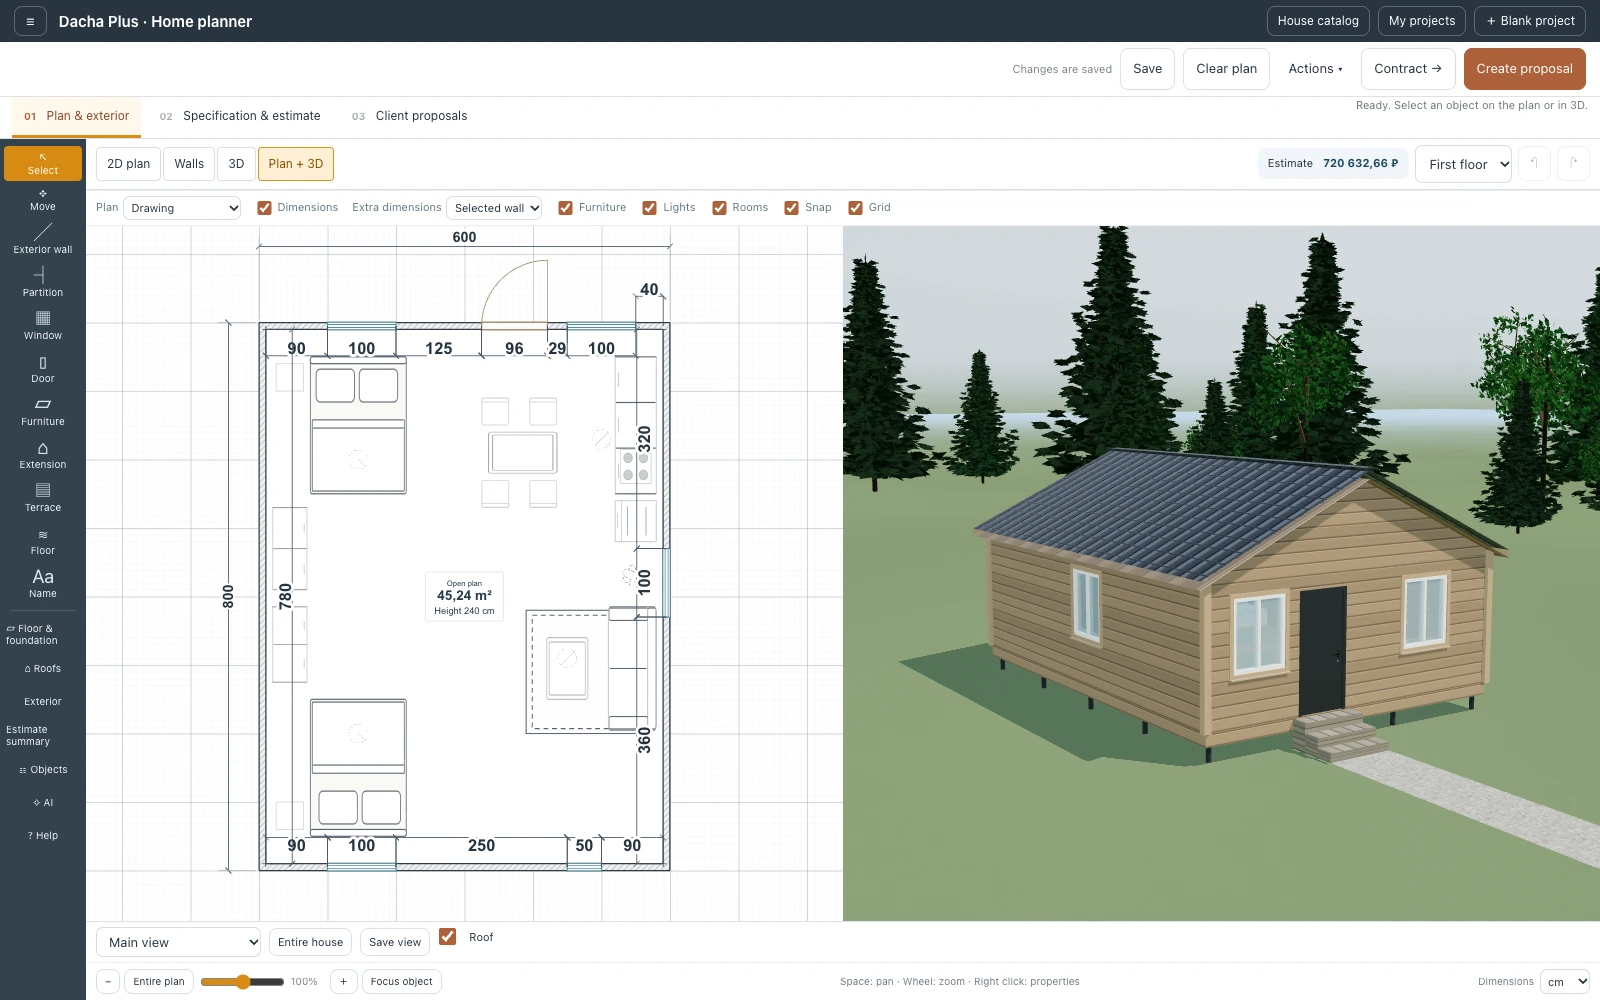The width and height of the screenshot is (1600, 1000).
Task: Switch to 2D plan view
Action: (129, 164)
